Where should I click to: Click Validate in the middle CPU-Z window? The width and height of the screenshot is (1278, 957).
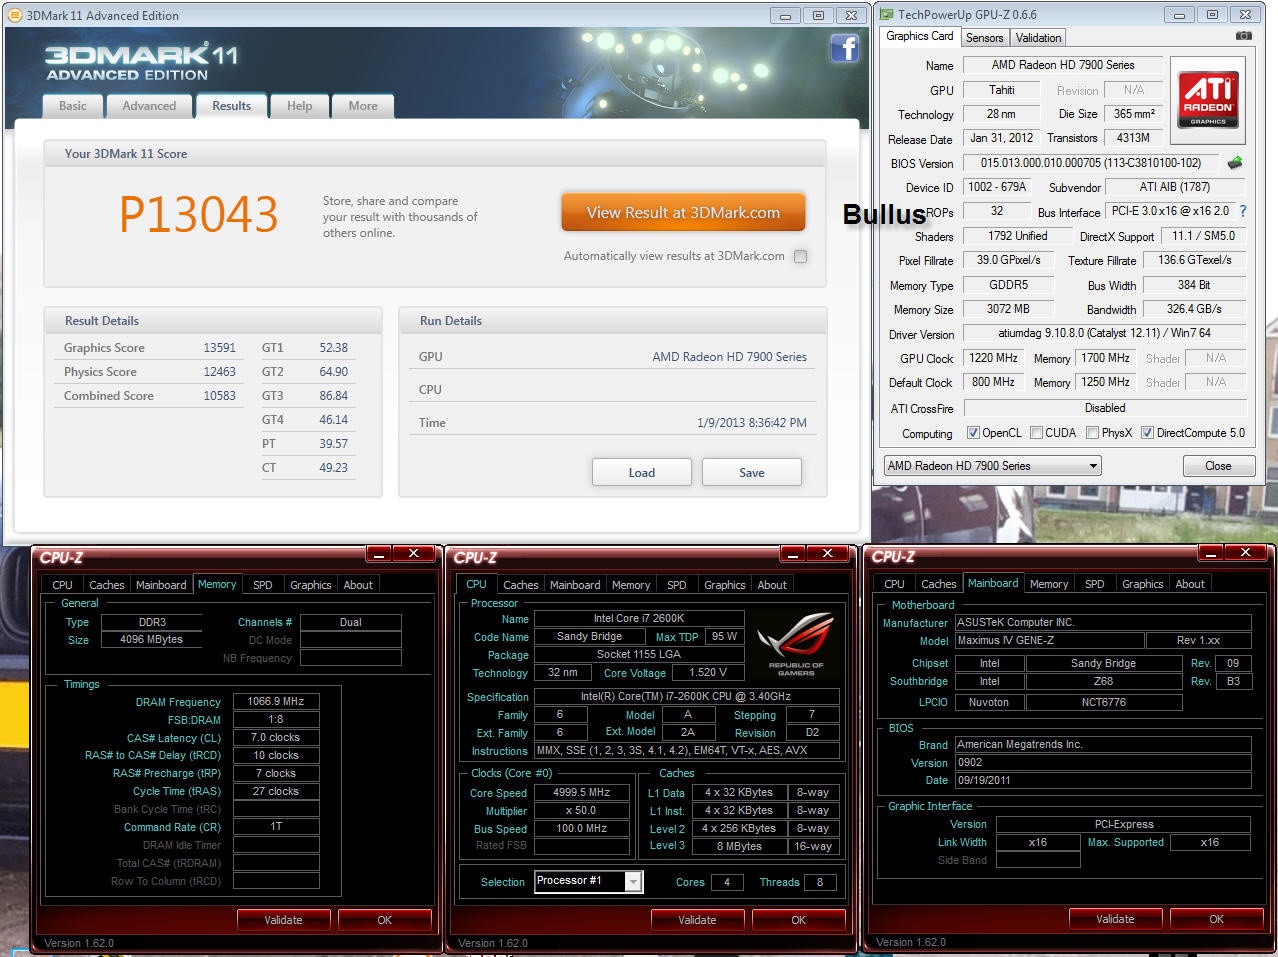(x=697, y=920)
